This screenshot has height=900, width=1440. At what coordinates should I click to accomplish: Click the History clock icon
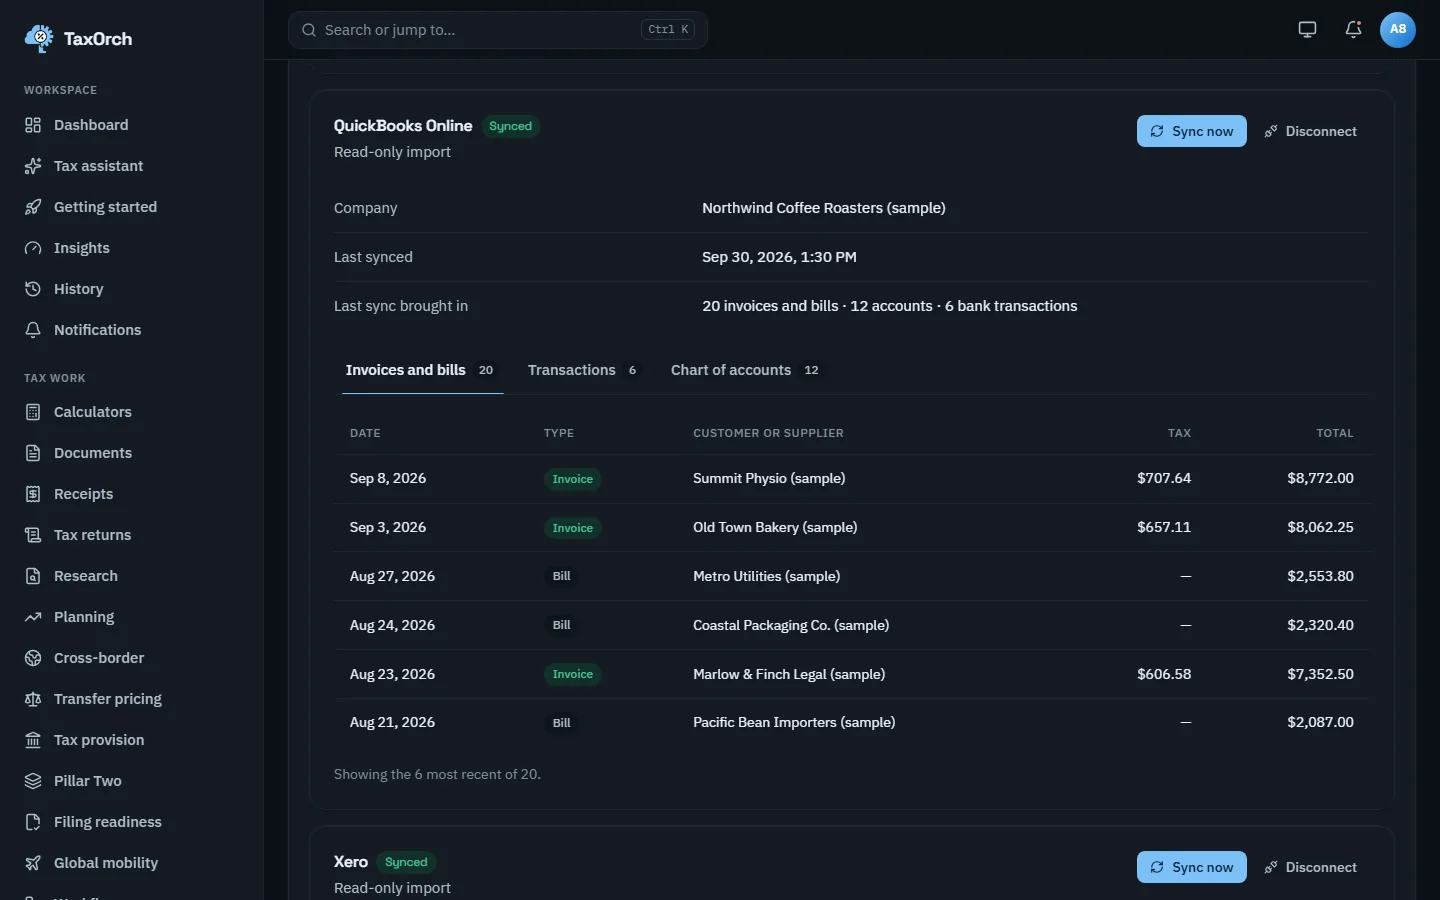pyautogui.click(x=33, y=289)
